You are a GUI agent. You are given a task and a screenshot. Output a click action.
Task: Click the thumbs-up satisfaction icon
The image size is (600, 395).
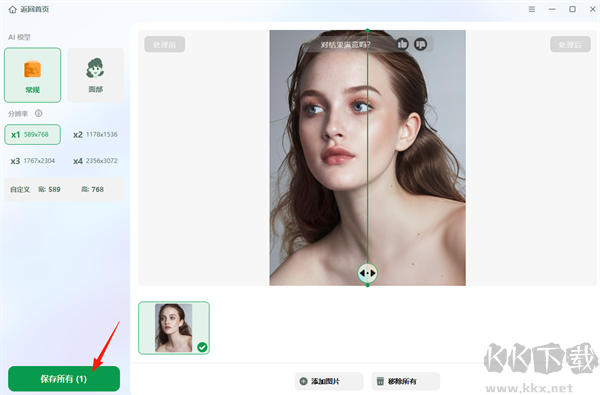tap(402, 44)
